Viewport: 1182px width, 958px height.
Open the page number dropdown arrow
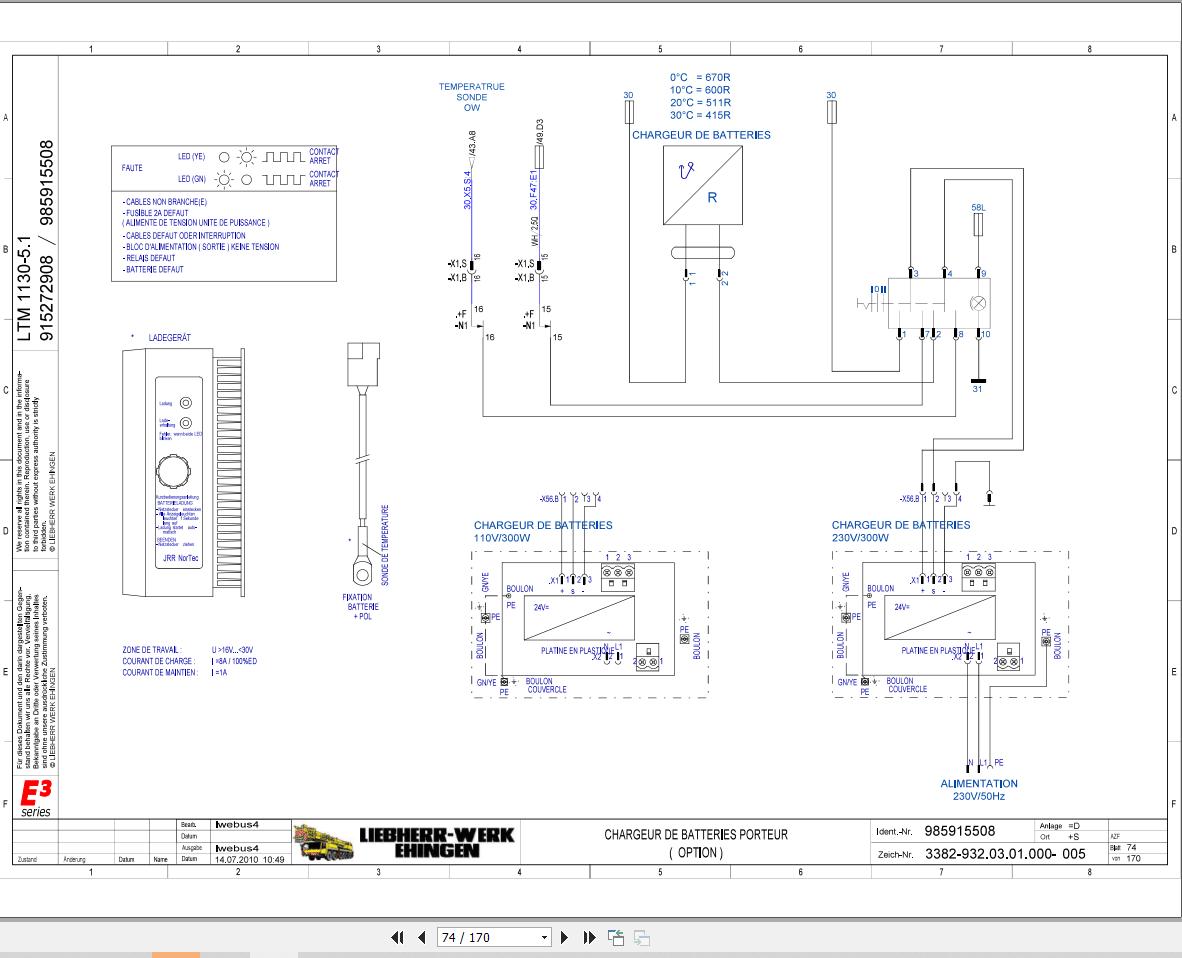click(544, 938)
